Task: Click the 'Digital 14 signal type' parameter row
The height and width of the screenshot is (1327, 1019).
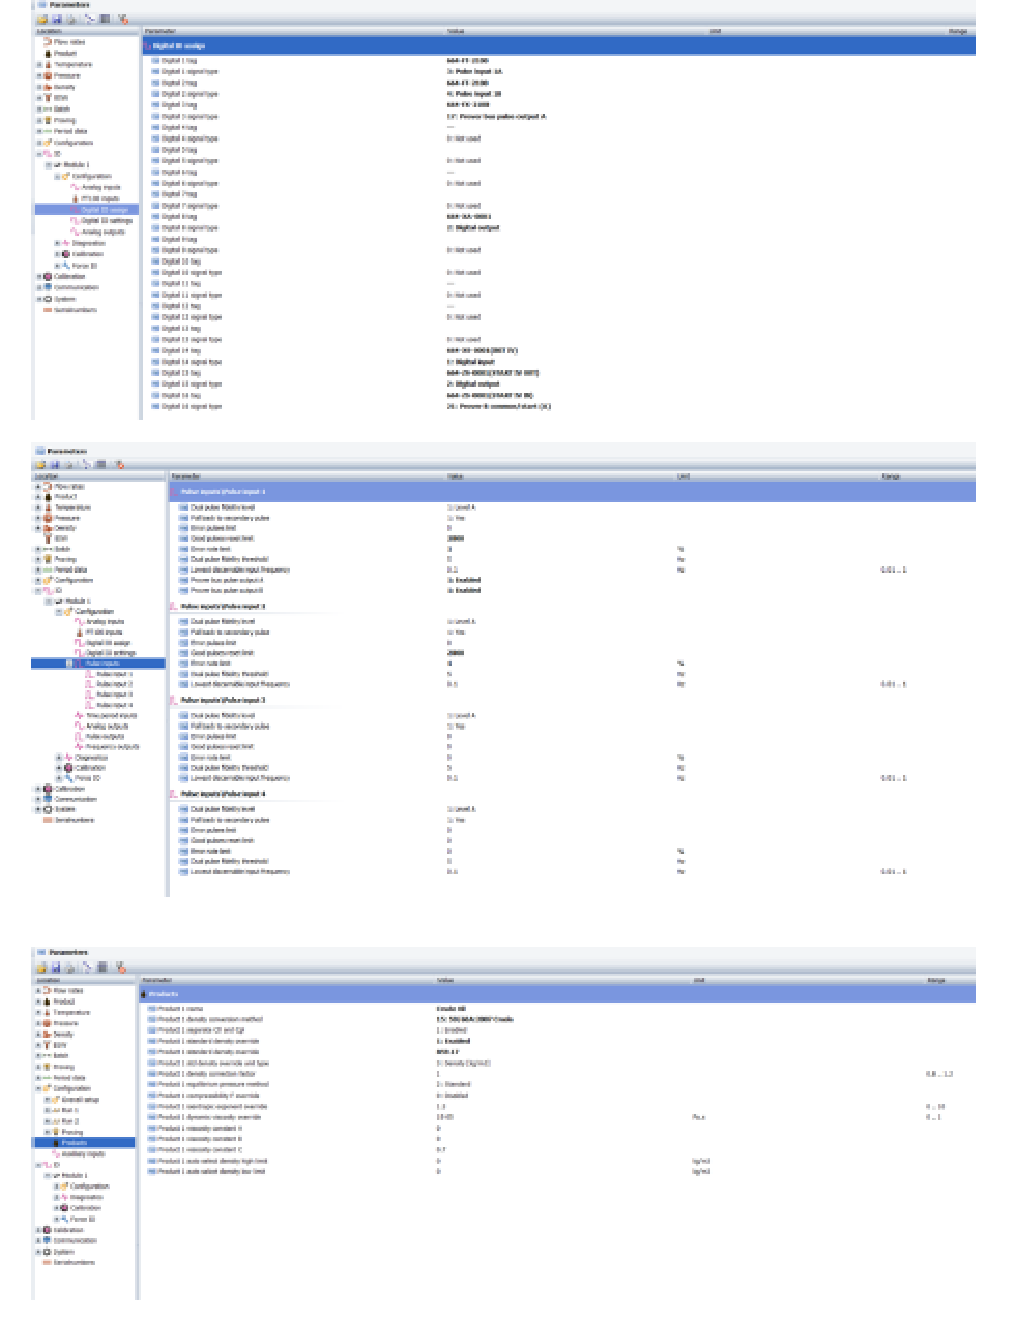Action: [x=560, y=363]
